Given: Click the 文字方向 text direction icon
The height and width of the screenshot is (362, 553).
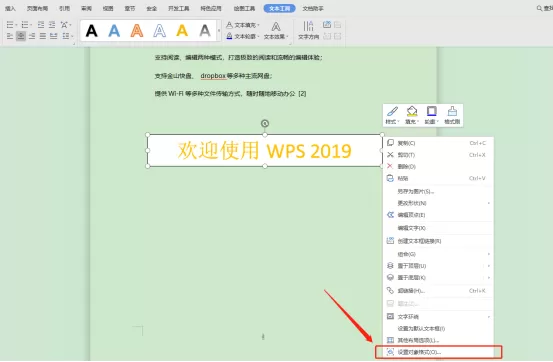Looking at the screenshot, I should tap(308, 30).
